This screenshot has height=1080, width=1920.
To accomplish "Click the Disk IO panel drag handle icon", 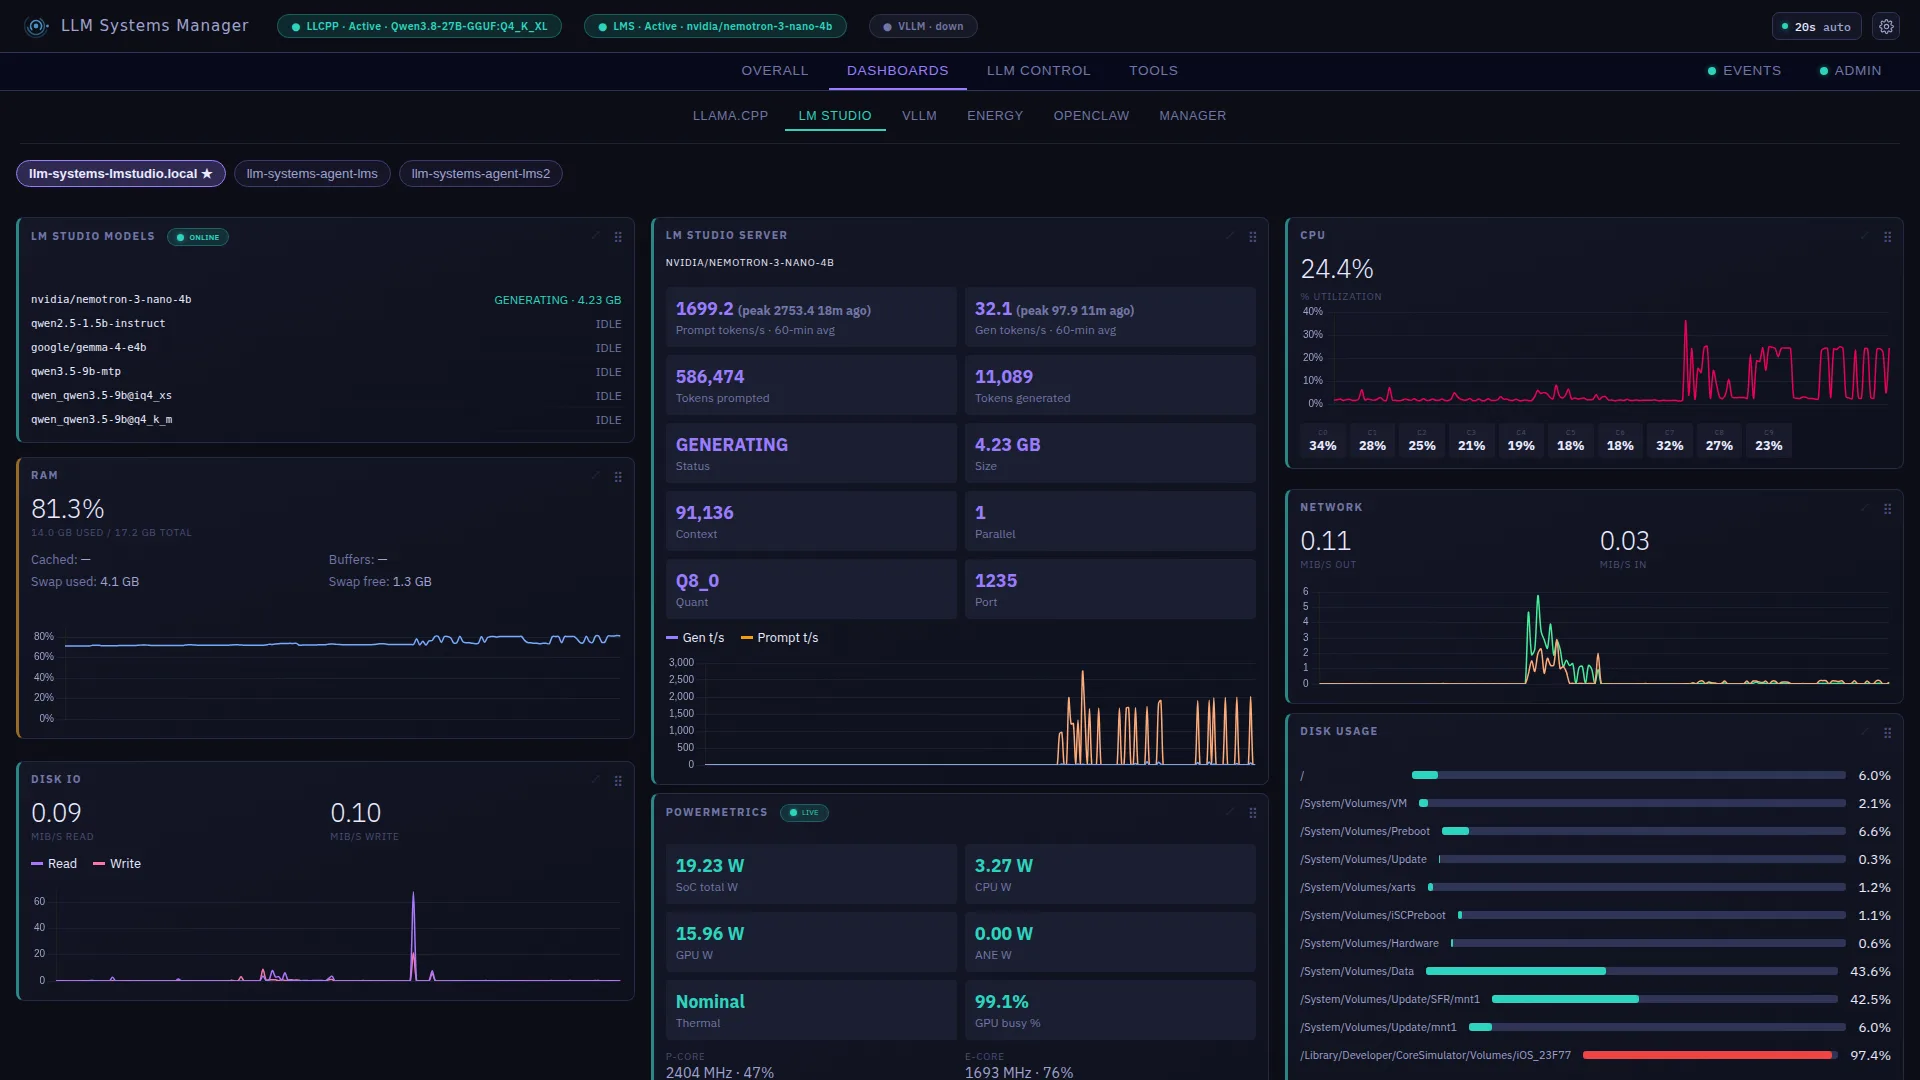I will (618, 781).
